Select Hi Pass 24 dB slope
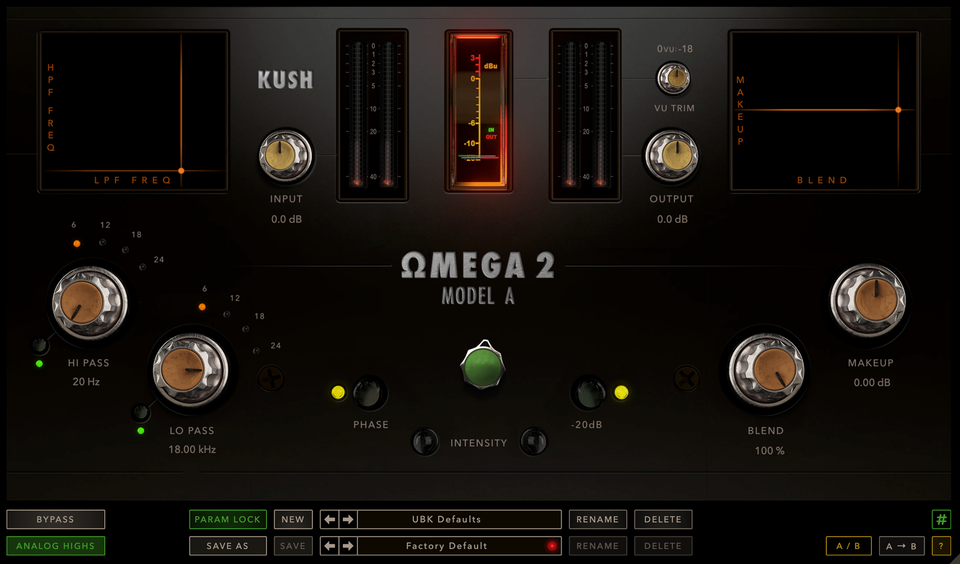This screenshot has width=960, height=564. (x=142, y=267)
